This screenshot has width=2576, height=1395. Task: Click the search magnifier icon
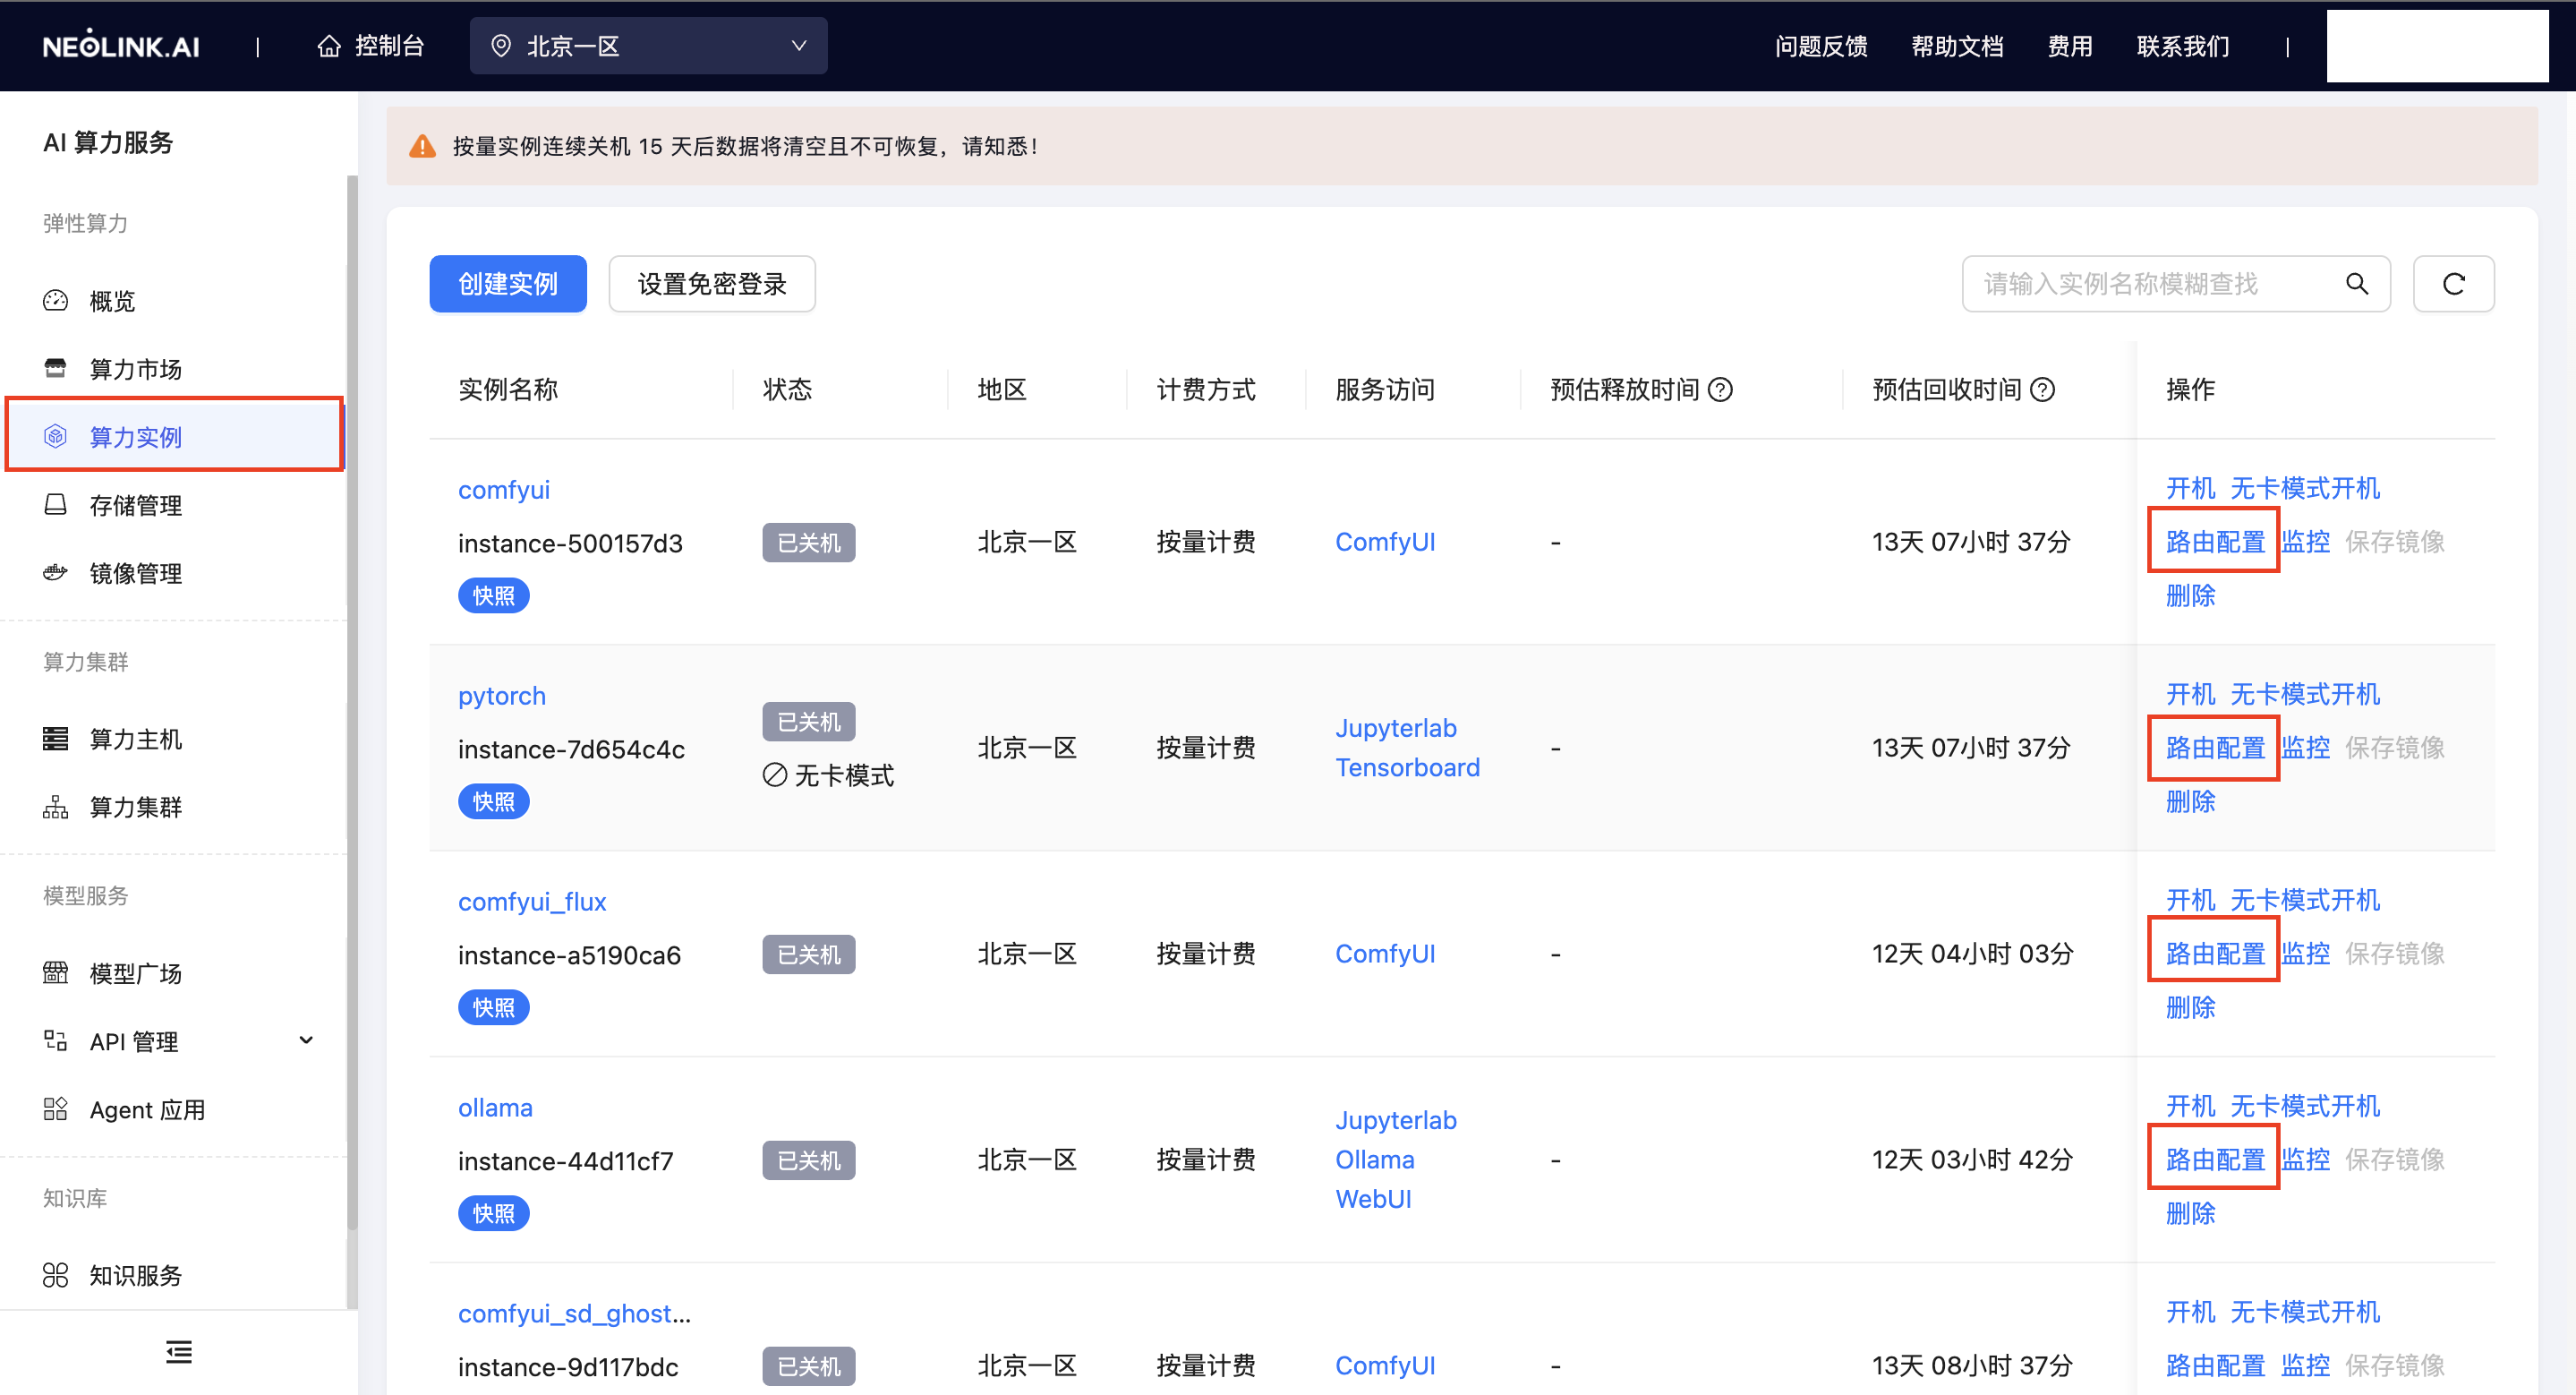(x=2357, y=284)
